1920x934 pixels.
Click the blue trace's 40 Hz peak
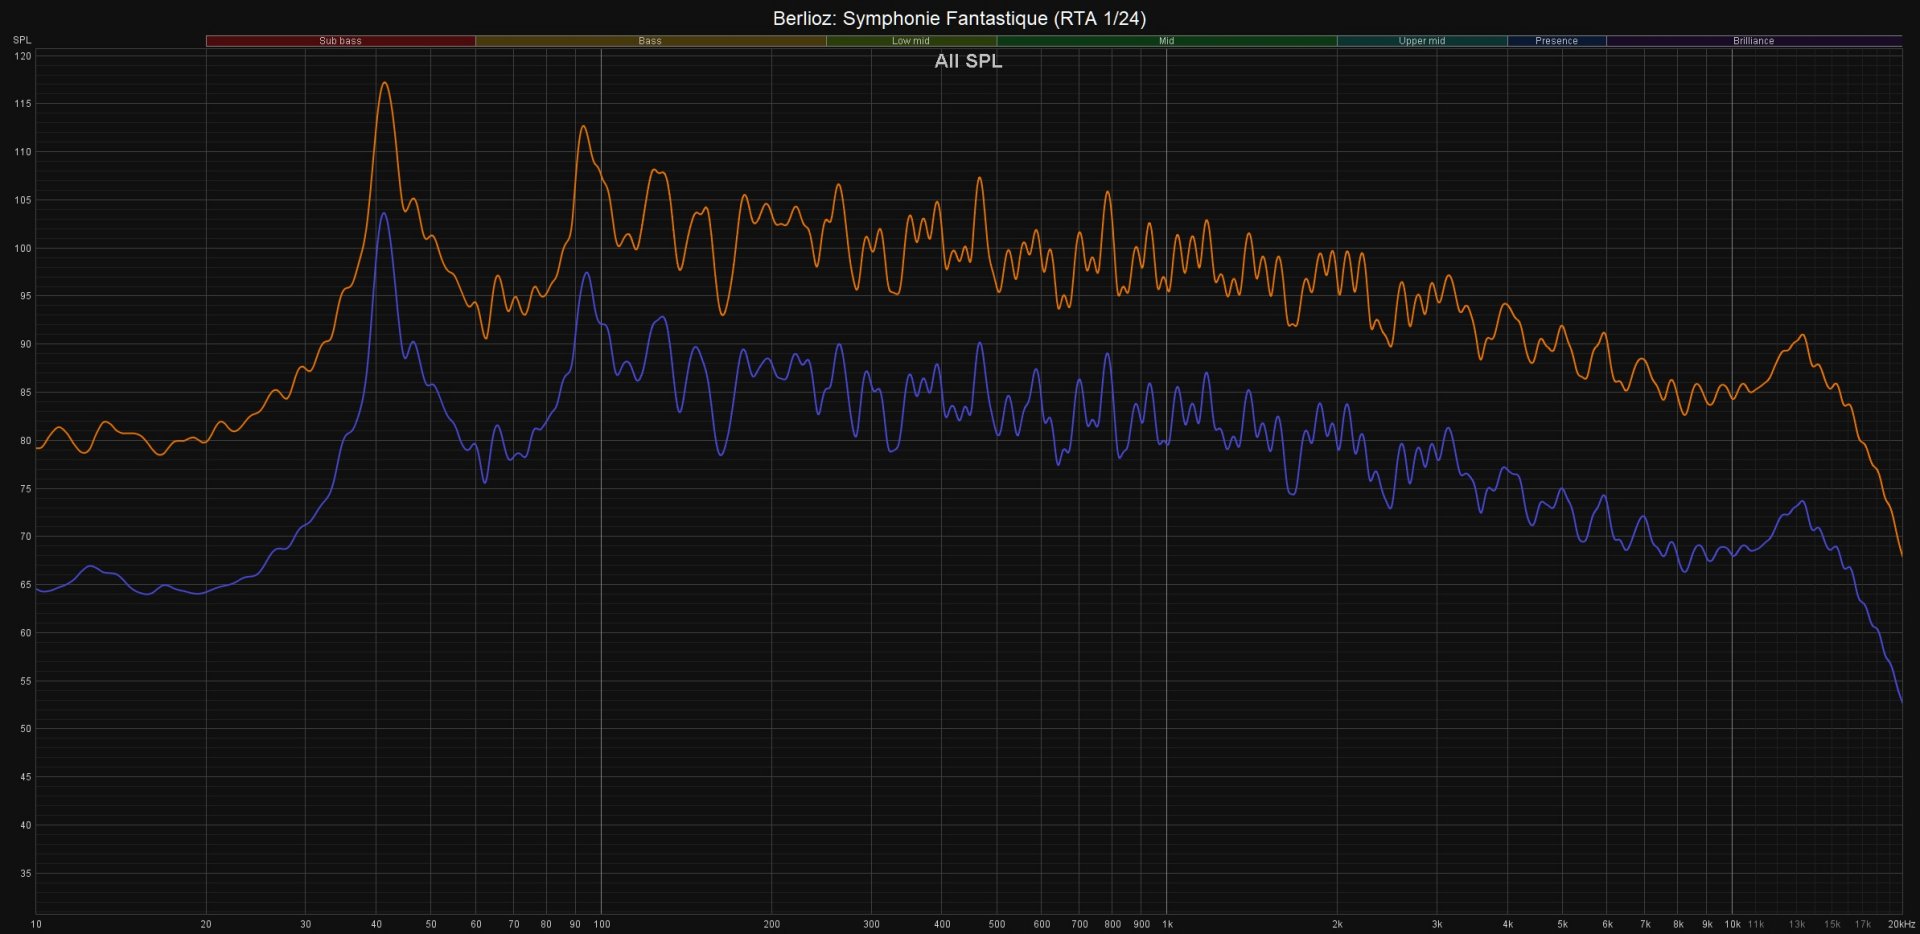(383, 213)
